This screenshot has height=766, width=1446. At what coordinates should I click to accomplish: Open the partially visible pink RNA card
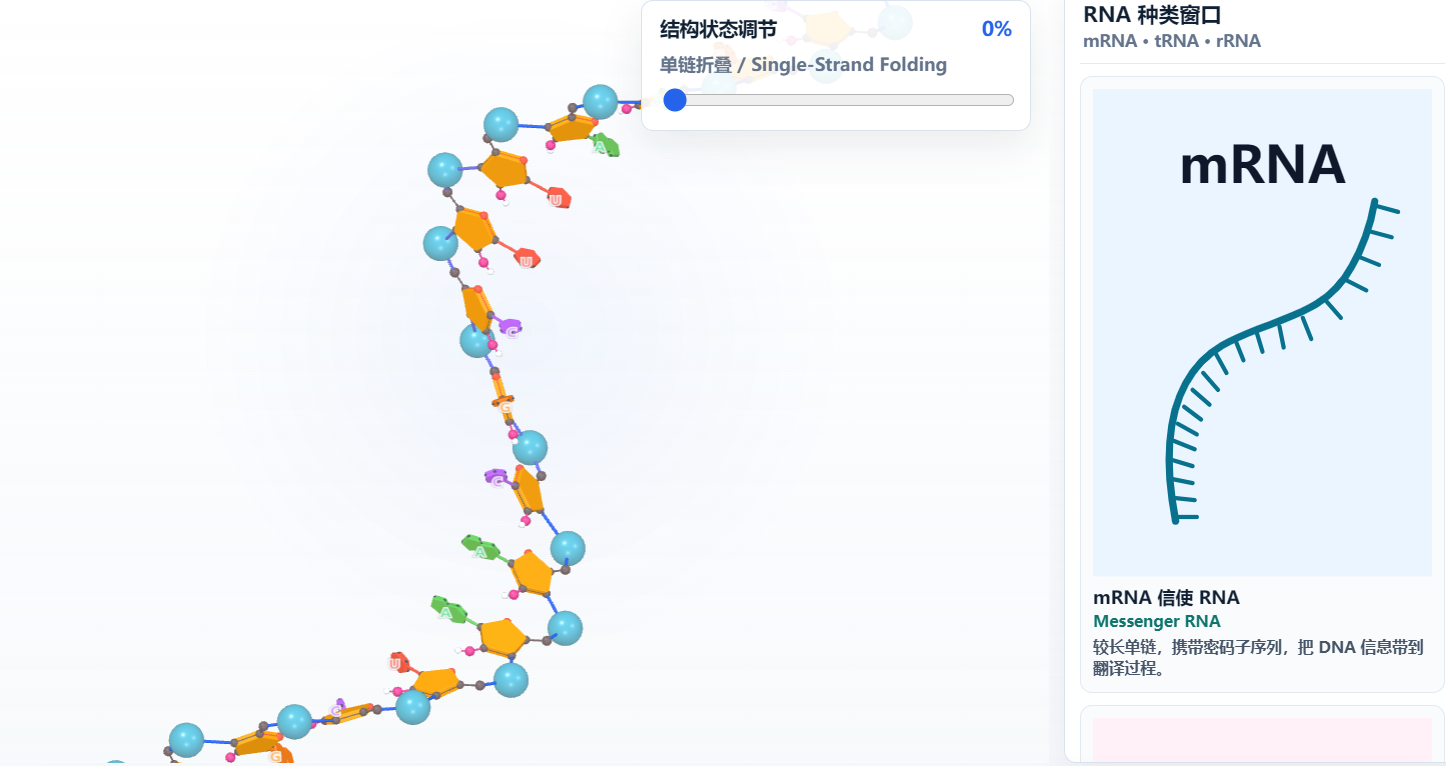[1262, 738]
